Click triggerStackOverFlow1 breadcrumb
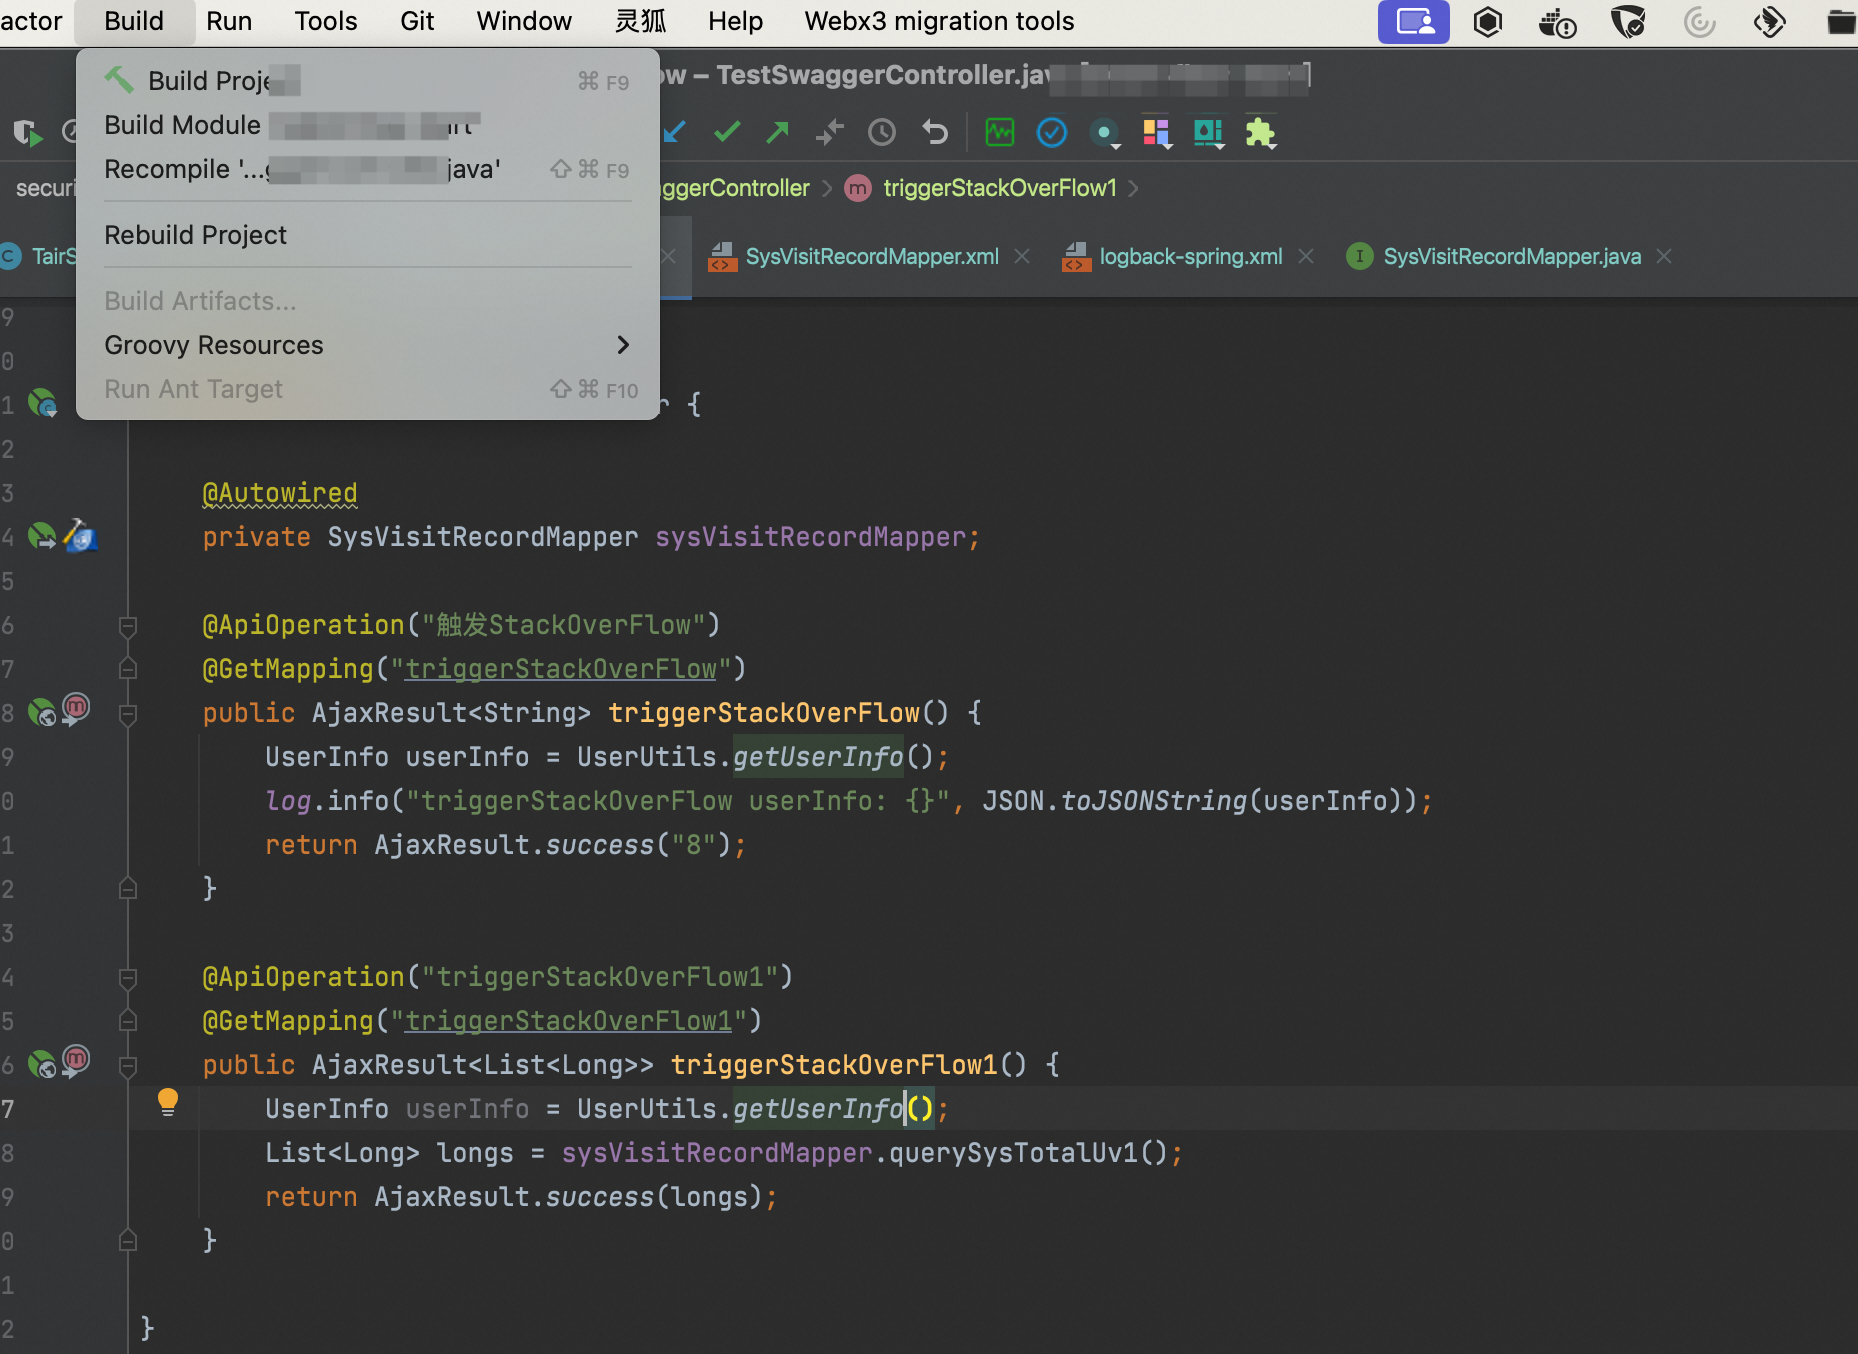1858x1354 pixels. [1000, 188]
